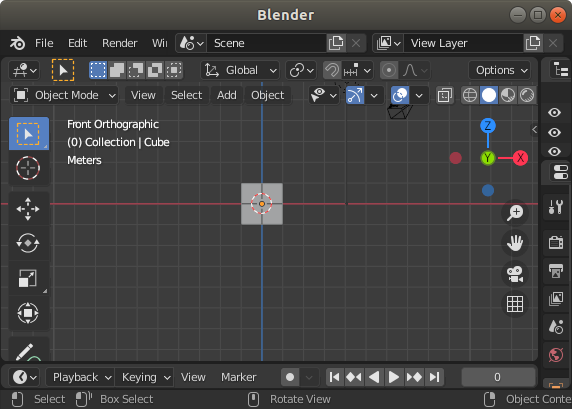The width and height of the screenshot is (572, 409).
Task: Open viewport gizmos dropdown arrow
Action: [374, 95]
